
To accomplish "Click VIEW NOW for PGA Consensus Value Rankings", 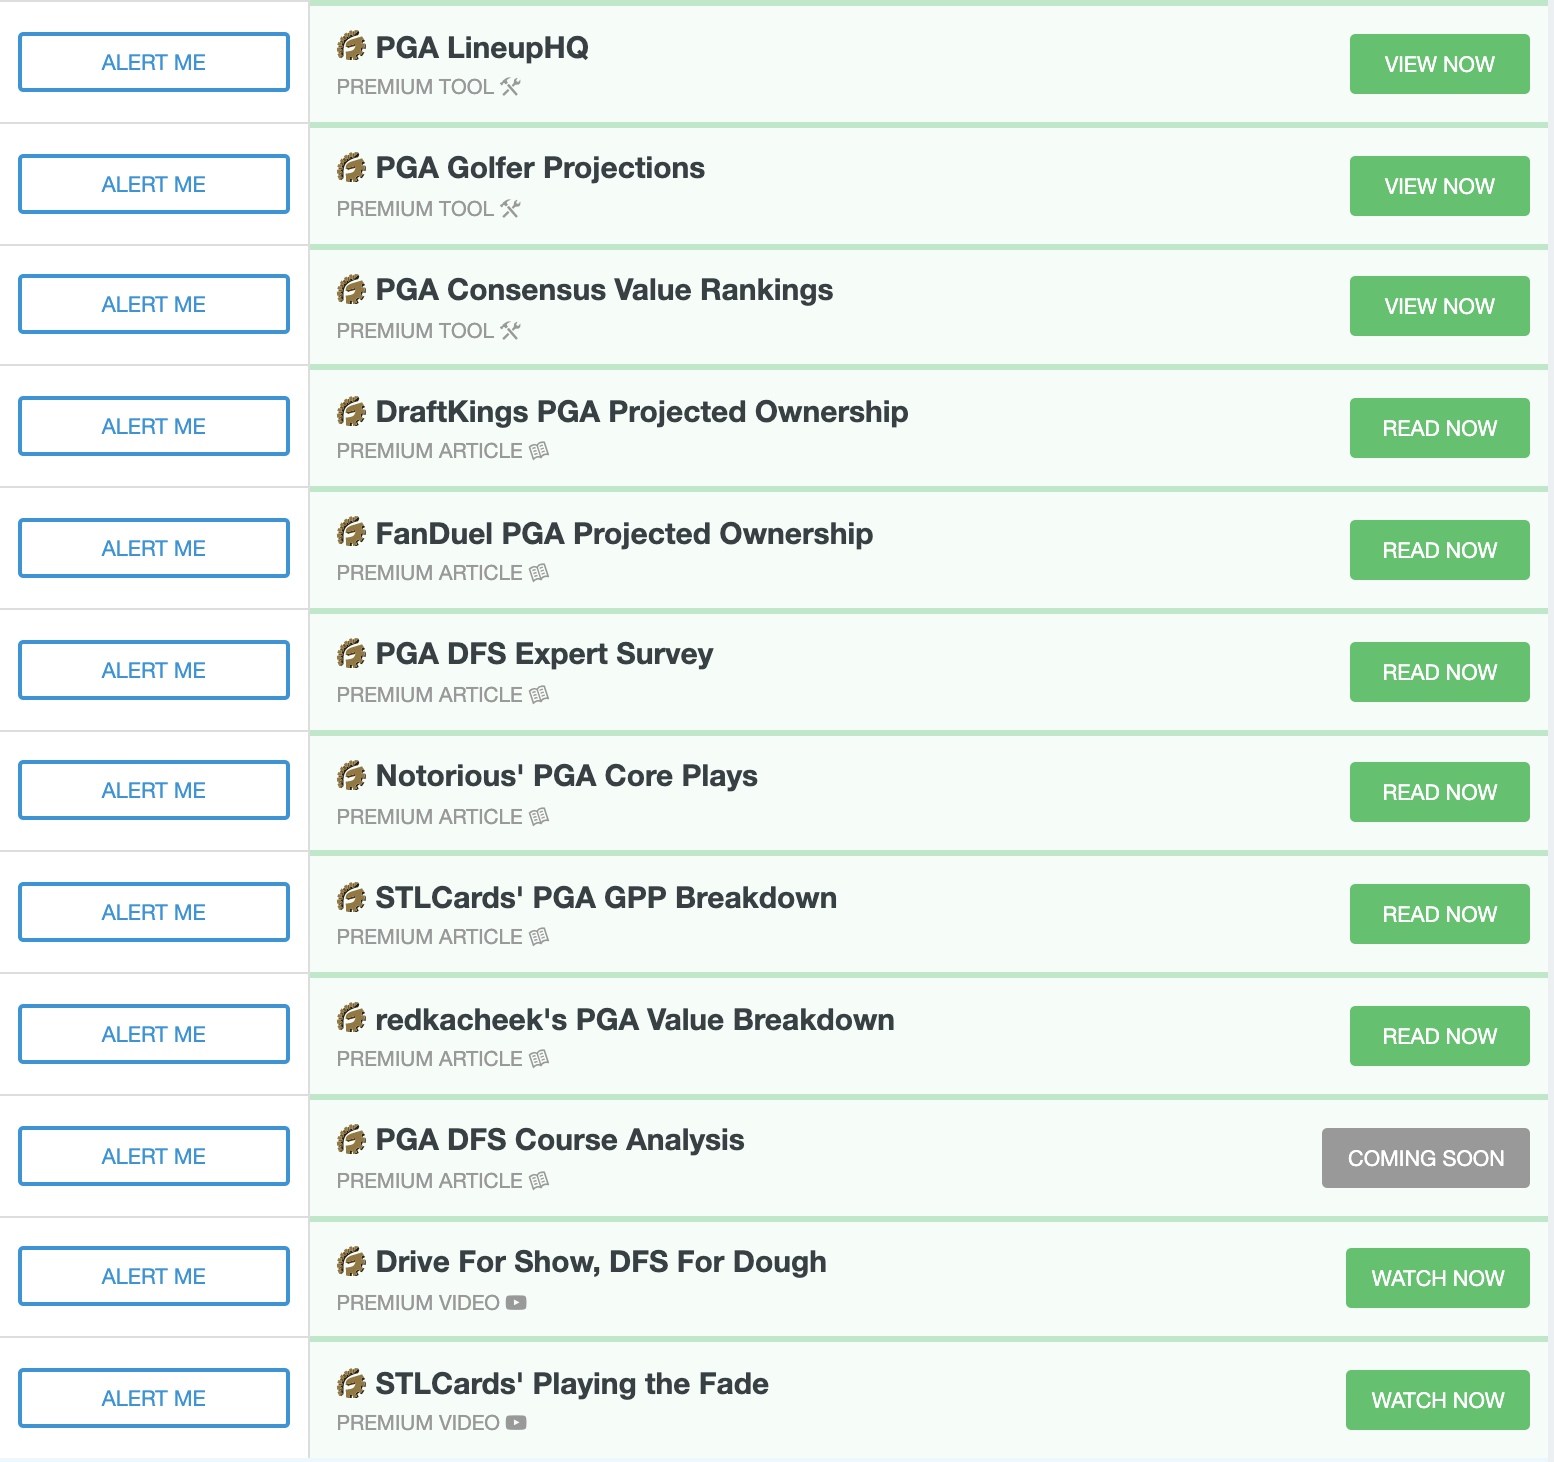I will [x=1440, y=306].
